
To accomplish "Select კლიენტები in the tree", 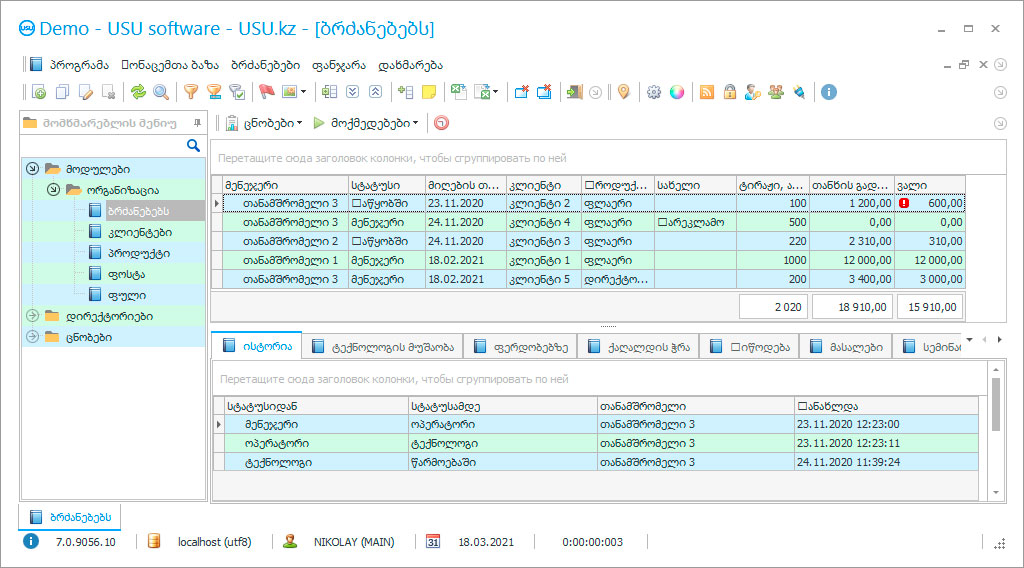I will (x=140, y=232).
